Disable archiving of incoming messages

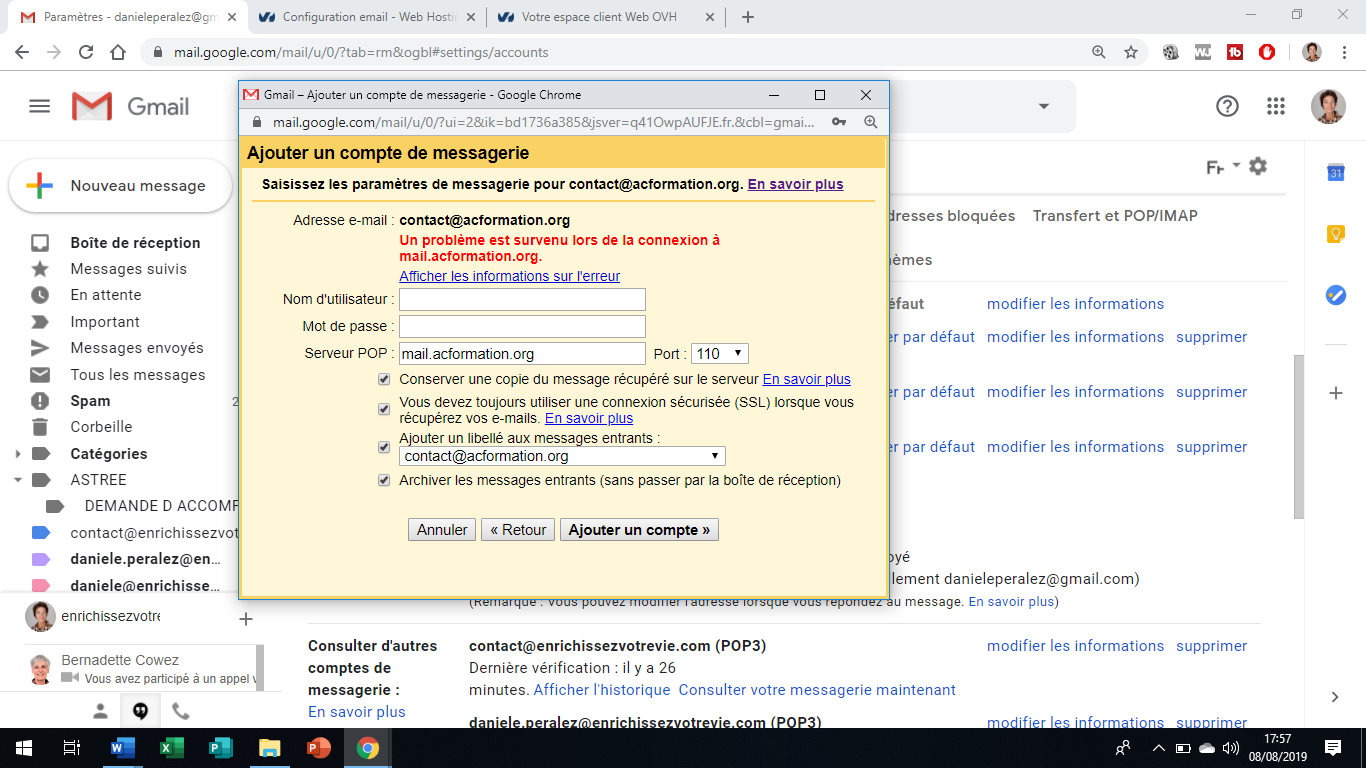384,480
